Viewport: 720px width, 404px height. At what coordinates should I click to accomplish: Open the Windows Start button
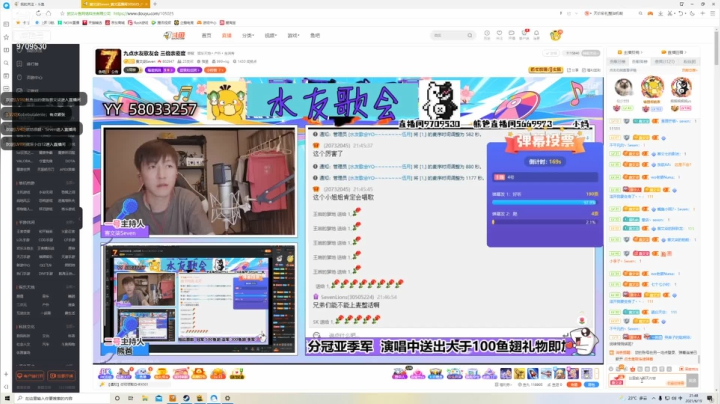coord(7,398)
